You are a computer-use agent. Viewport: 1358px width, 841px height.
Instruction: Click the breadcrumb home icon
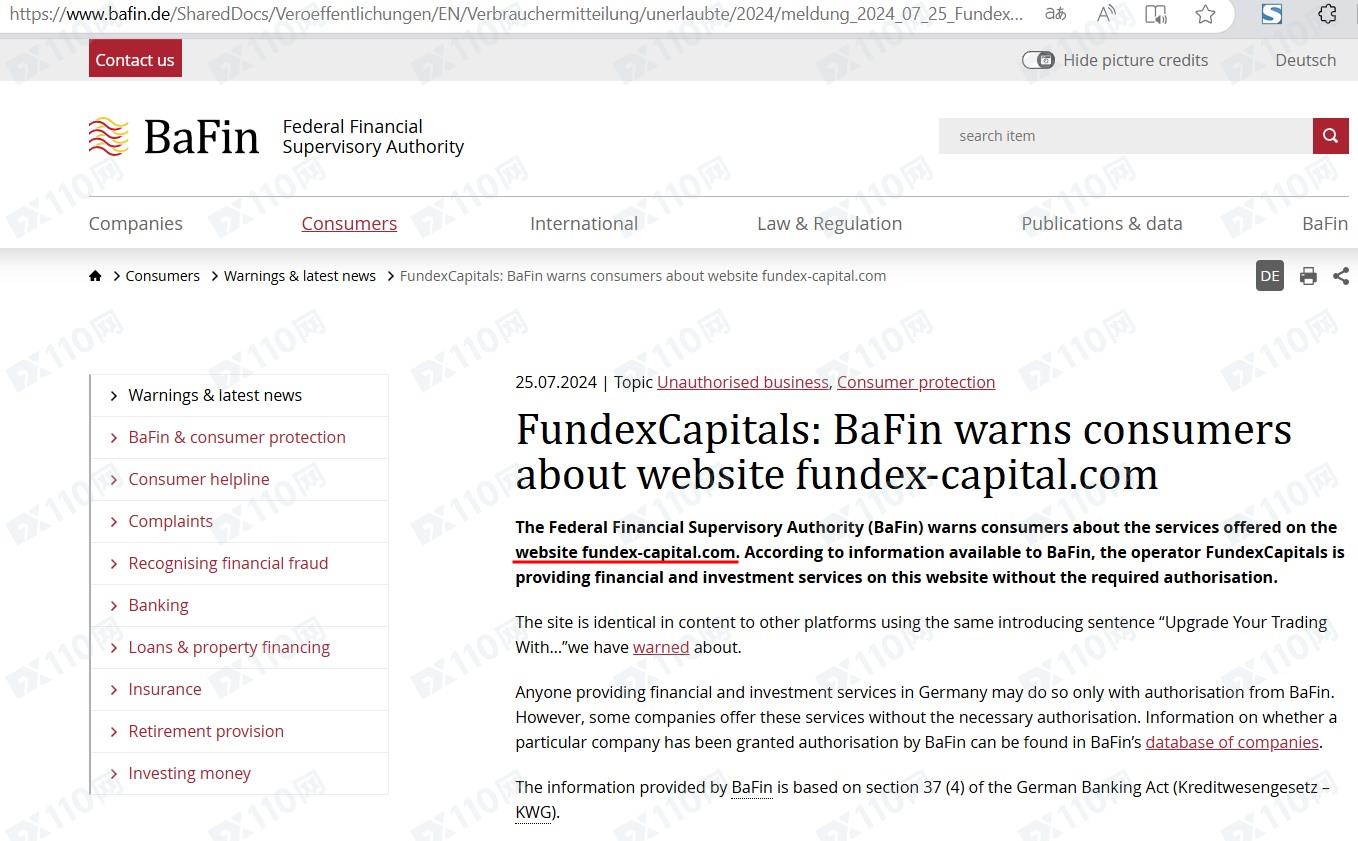click(x=95, y=276)
